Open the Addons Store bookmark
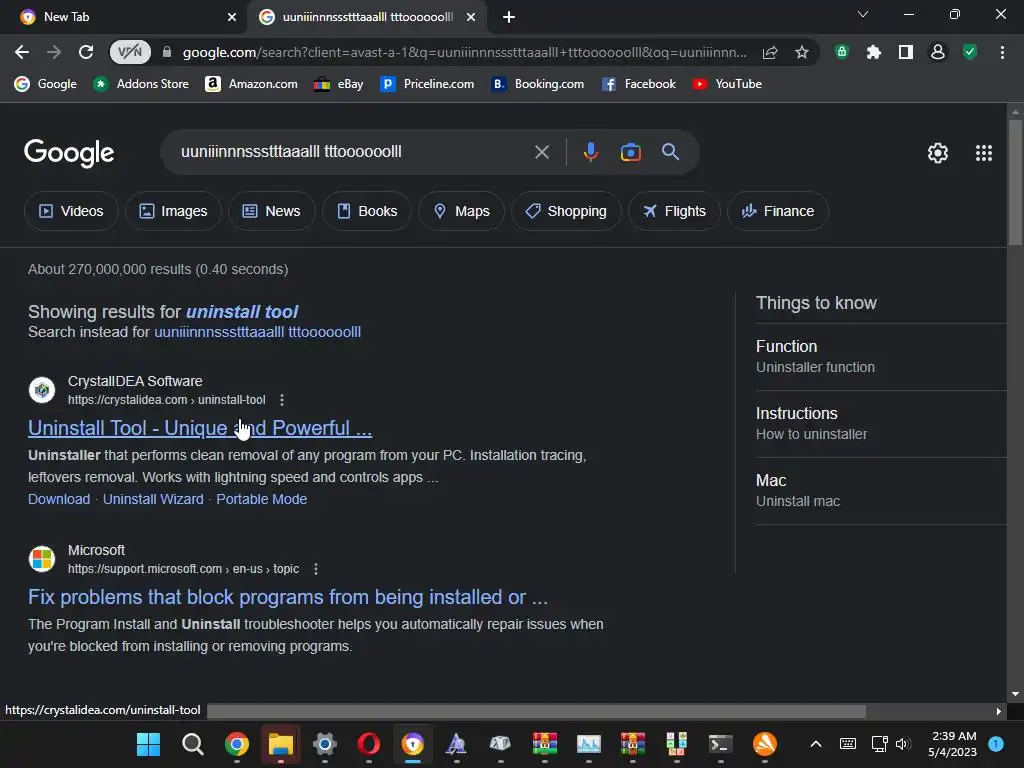Viewport: 1024px width, 768px height. point(140,84)
